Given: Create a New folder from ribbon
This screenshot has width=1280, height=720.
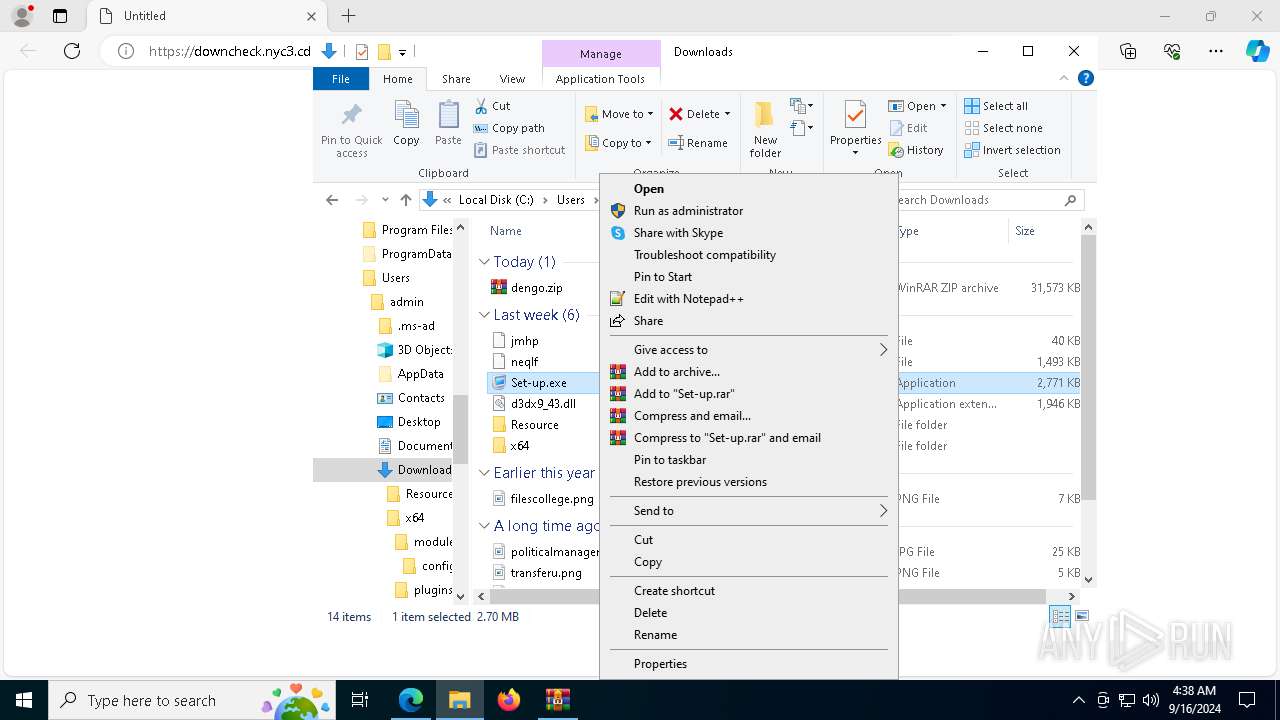Looking at the screenshot, I should (765, 129).
